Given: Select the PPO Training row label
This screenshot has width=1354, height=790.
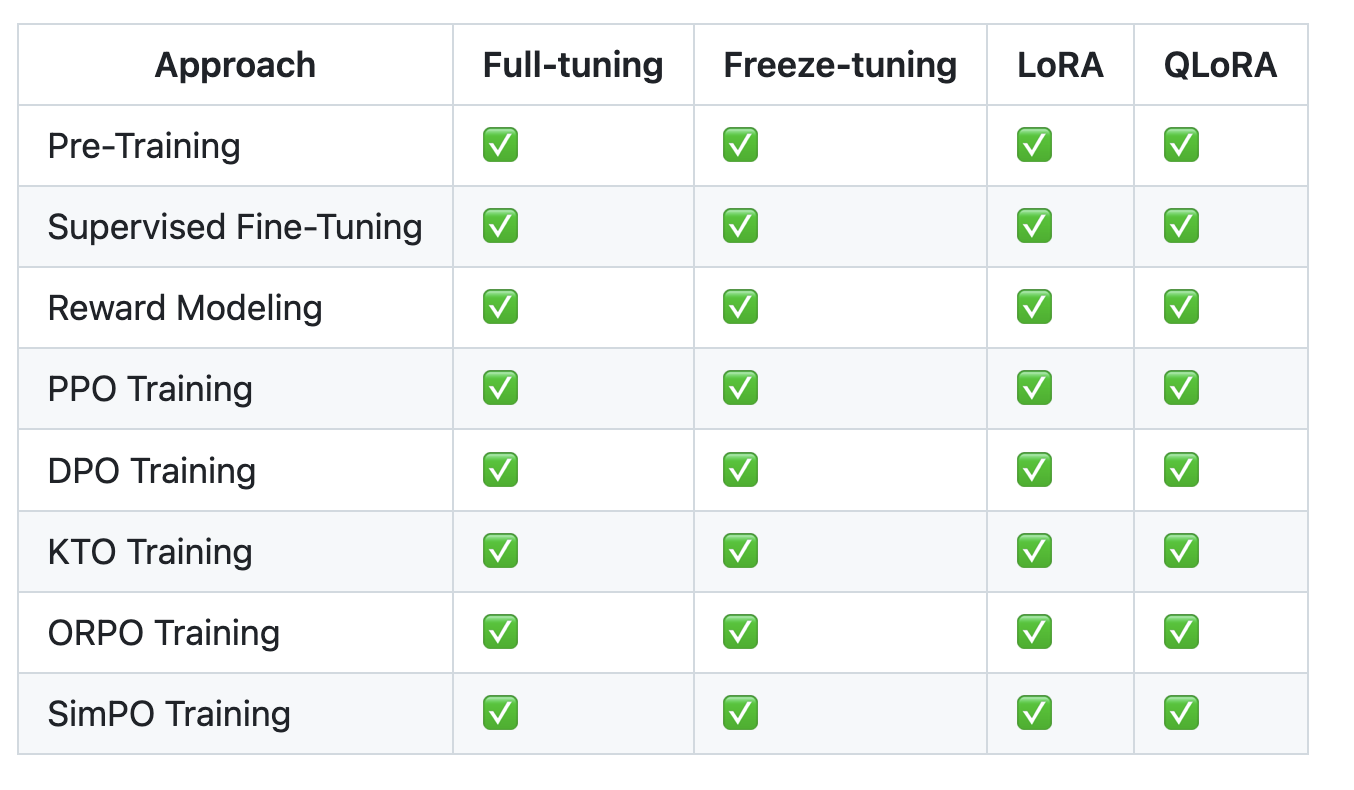Looking at the screenshot, I should click(150, 389).
